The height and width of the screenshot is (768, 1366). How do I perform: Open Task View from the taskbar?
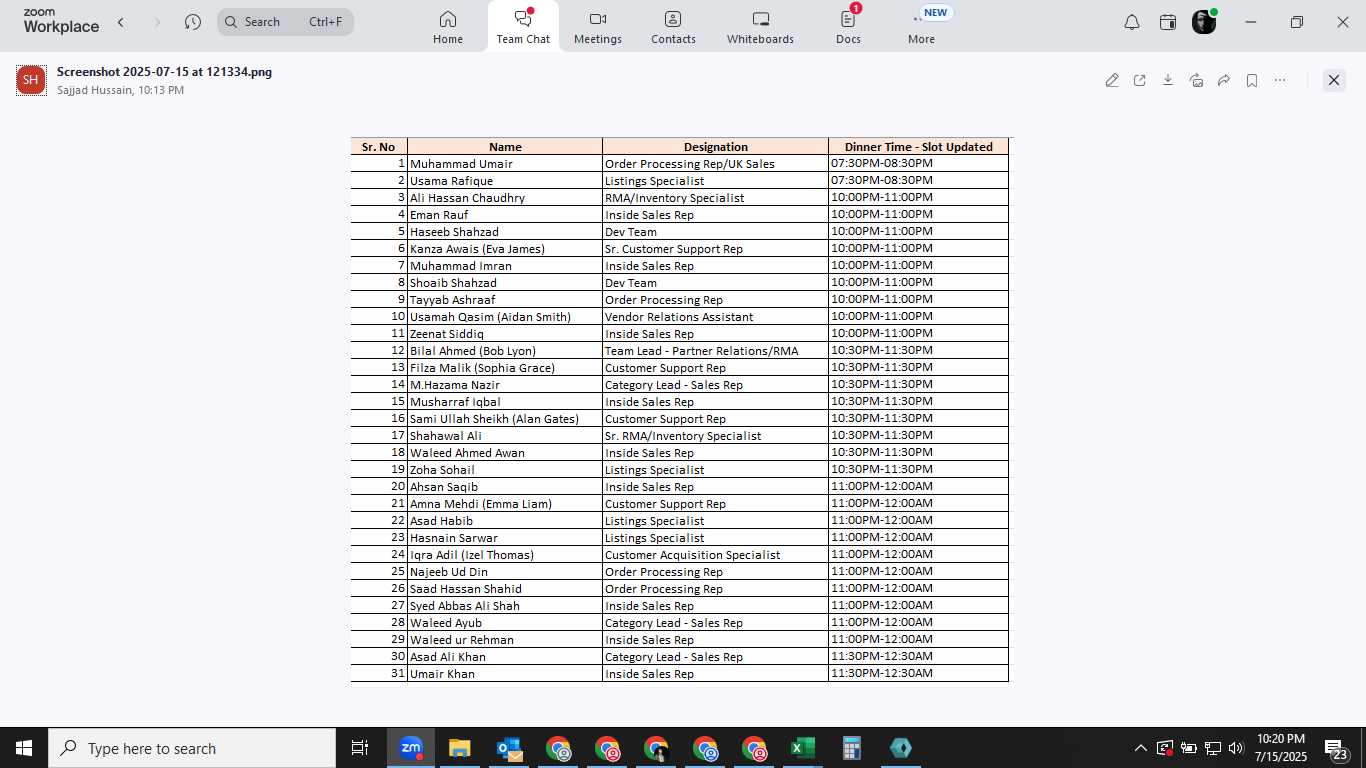(360, 748)
